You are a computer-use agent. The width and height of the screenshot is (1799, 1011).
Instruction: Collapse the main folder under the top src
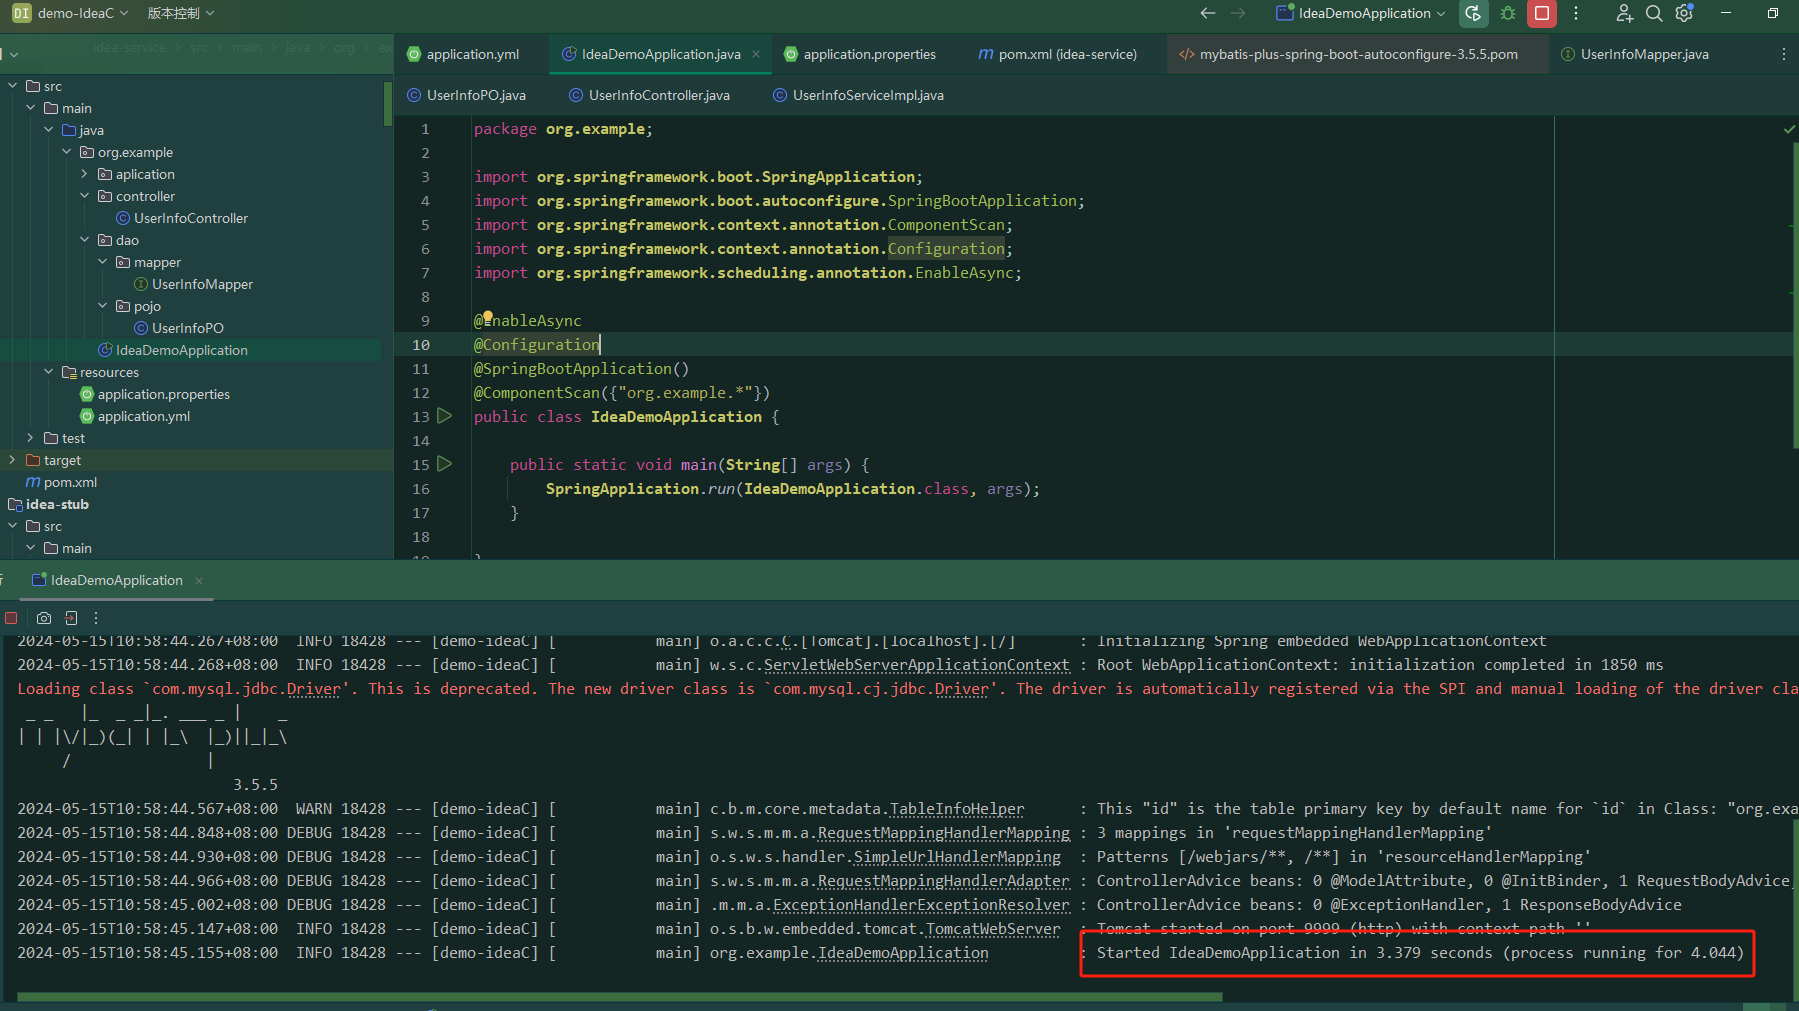point(30,108)
